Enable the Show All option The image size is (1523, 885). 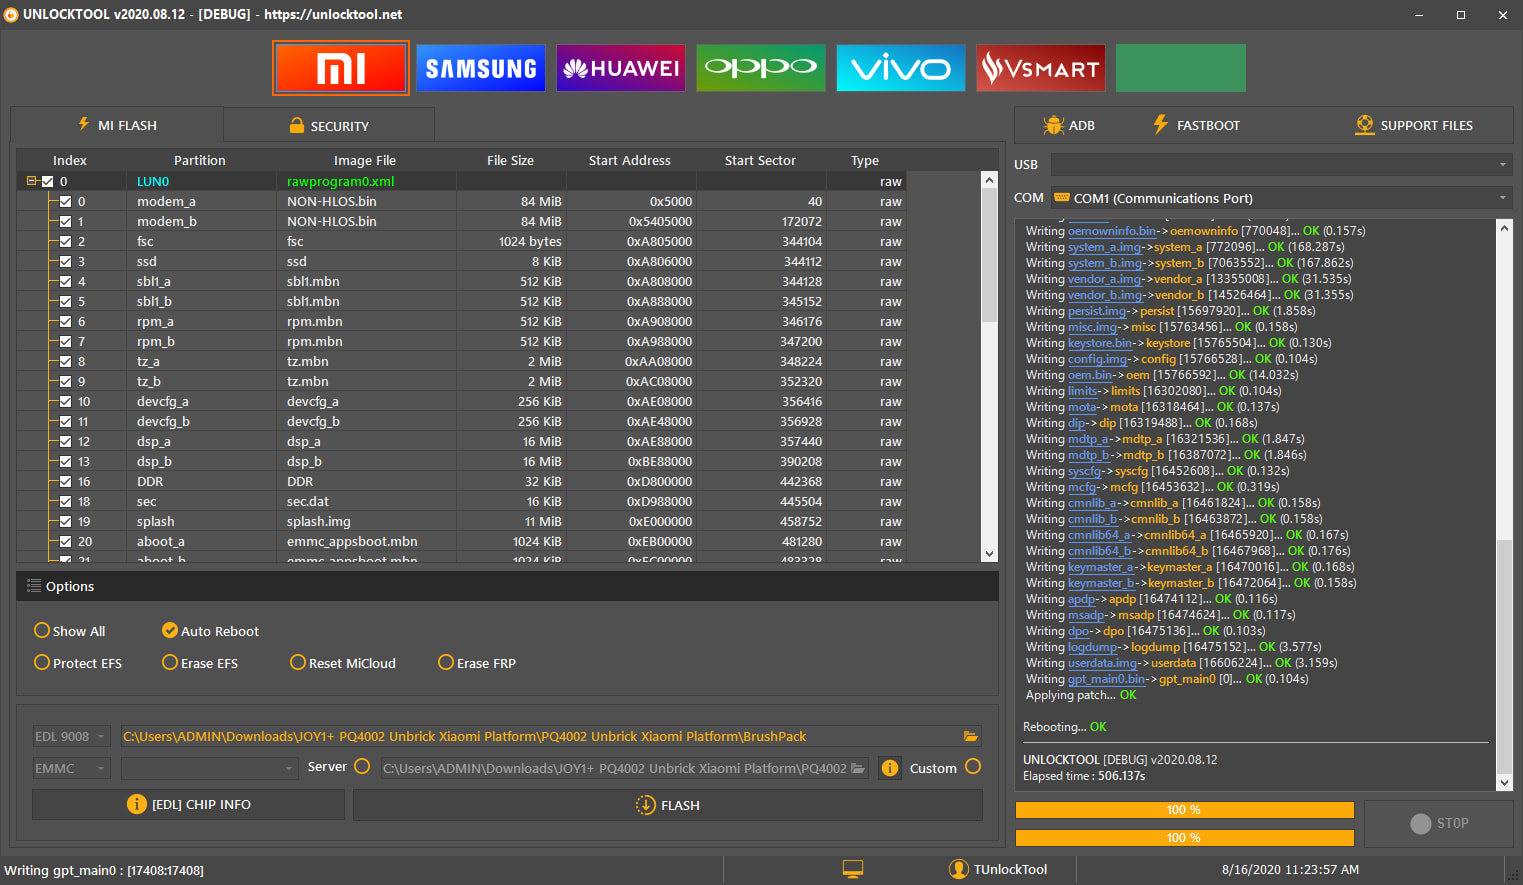point(42,630)
